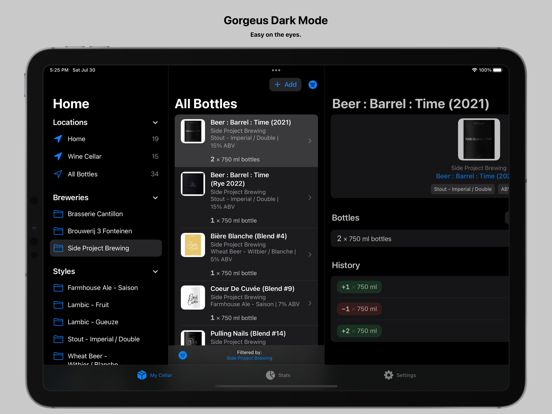Select Lambic - Gueuze style
The image size is (552, 414).
[106, 322]
